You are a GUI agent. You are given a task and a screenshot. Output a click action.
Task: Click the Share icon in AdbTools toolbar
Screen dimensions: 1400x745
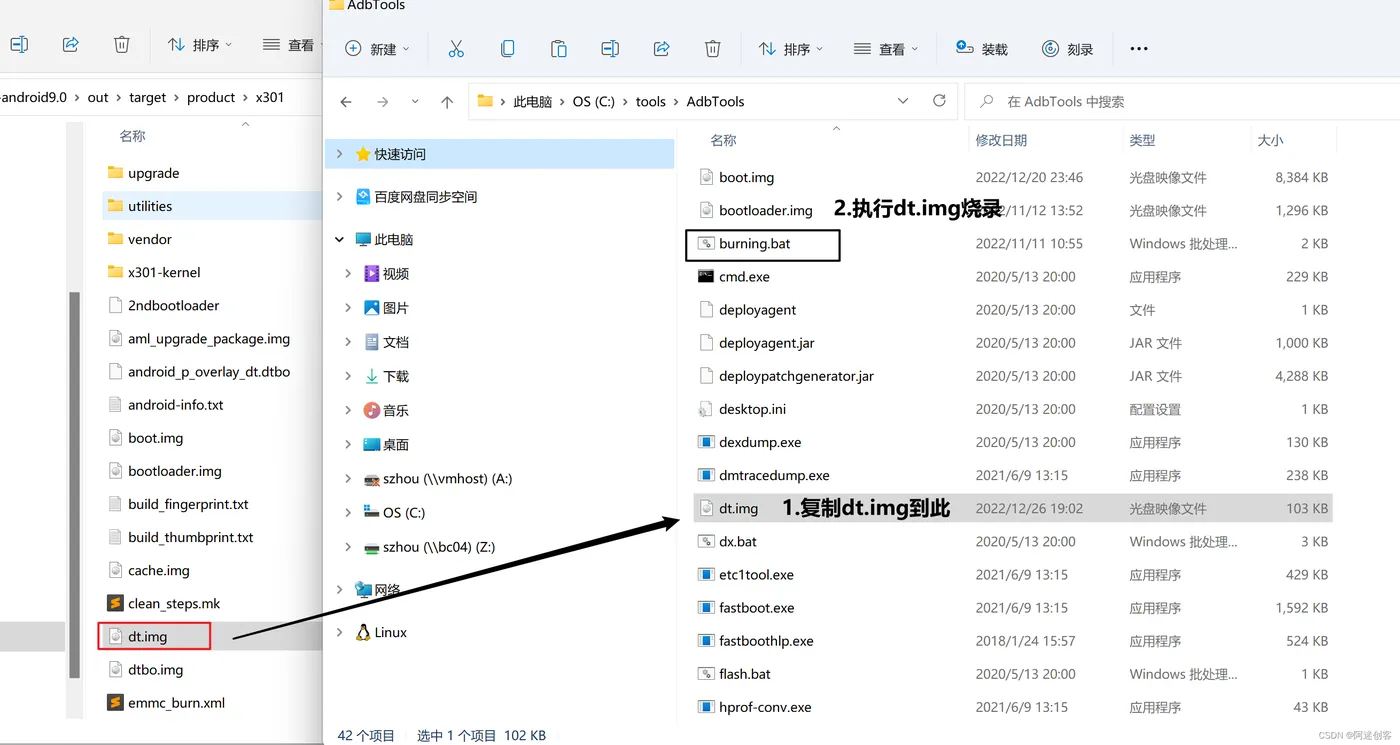(x=661, y=48)
